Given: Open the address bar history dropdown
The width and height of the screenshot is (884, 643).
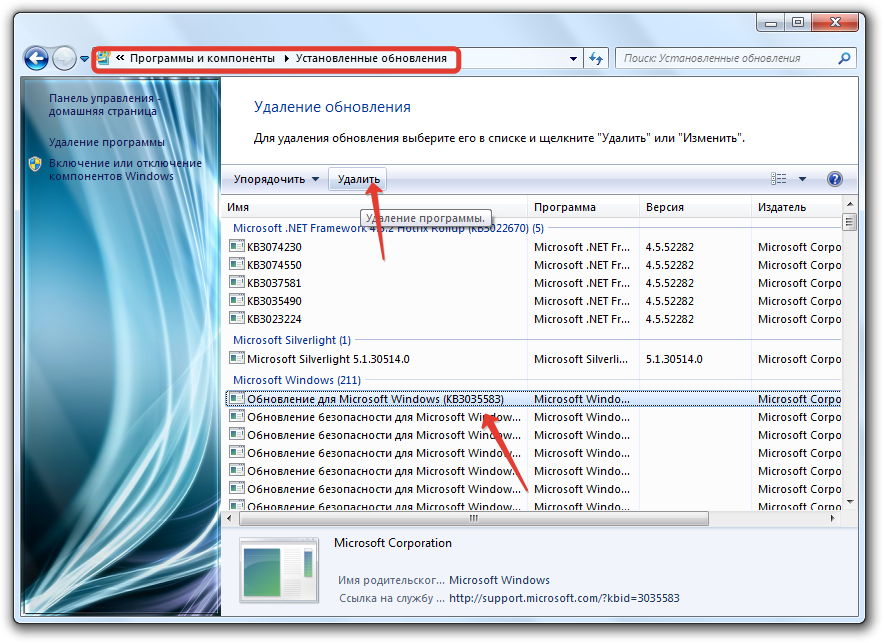Looking at the screenshot, I should click(573, 59).
